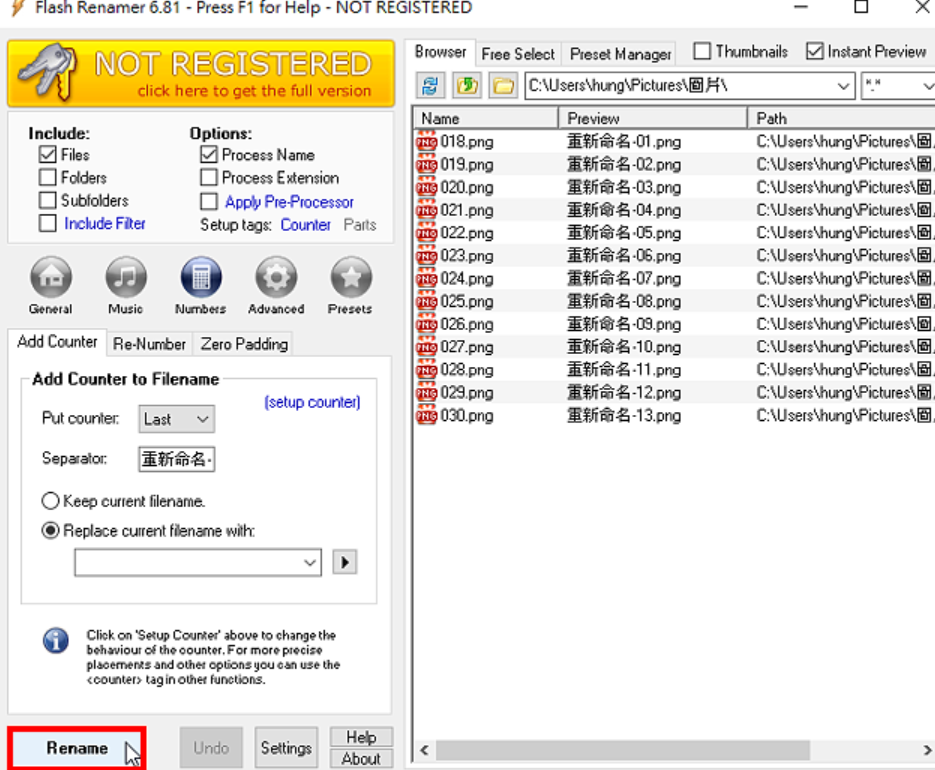Check the Apply Pre-Processor checkbox

point(209,202)
